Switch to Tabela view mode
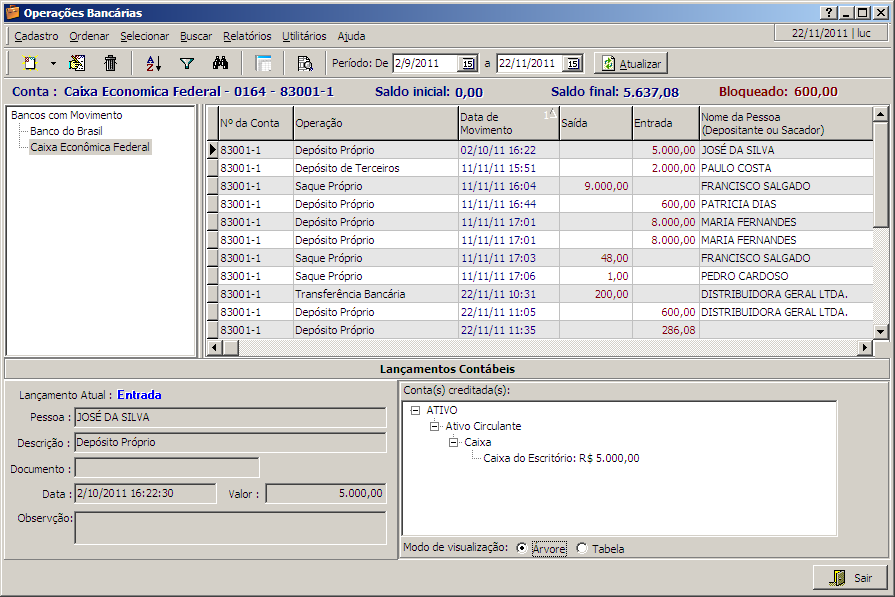The width and height of the screenshot is (895, 597). pyautogui.click(x=582, y=548)
